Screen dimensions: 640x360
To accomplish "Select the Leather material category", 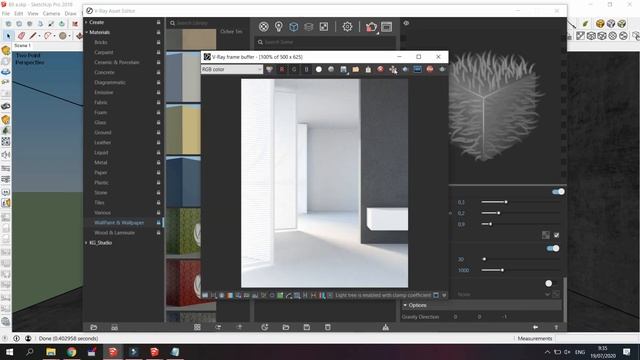I will click(102, 142).
